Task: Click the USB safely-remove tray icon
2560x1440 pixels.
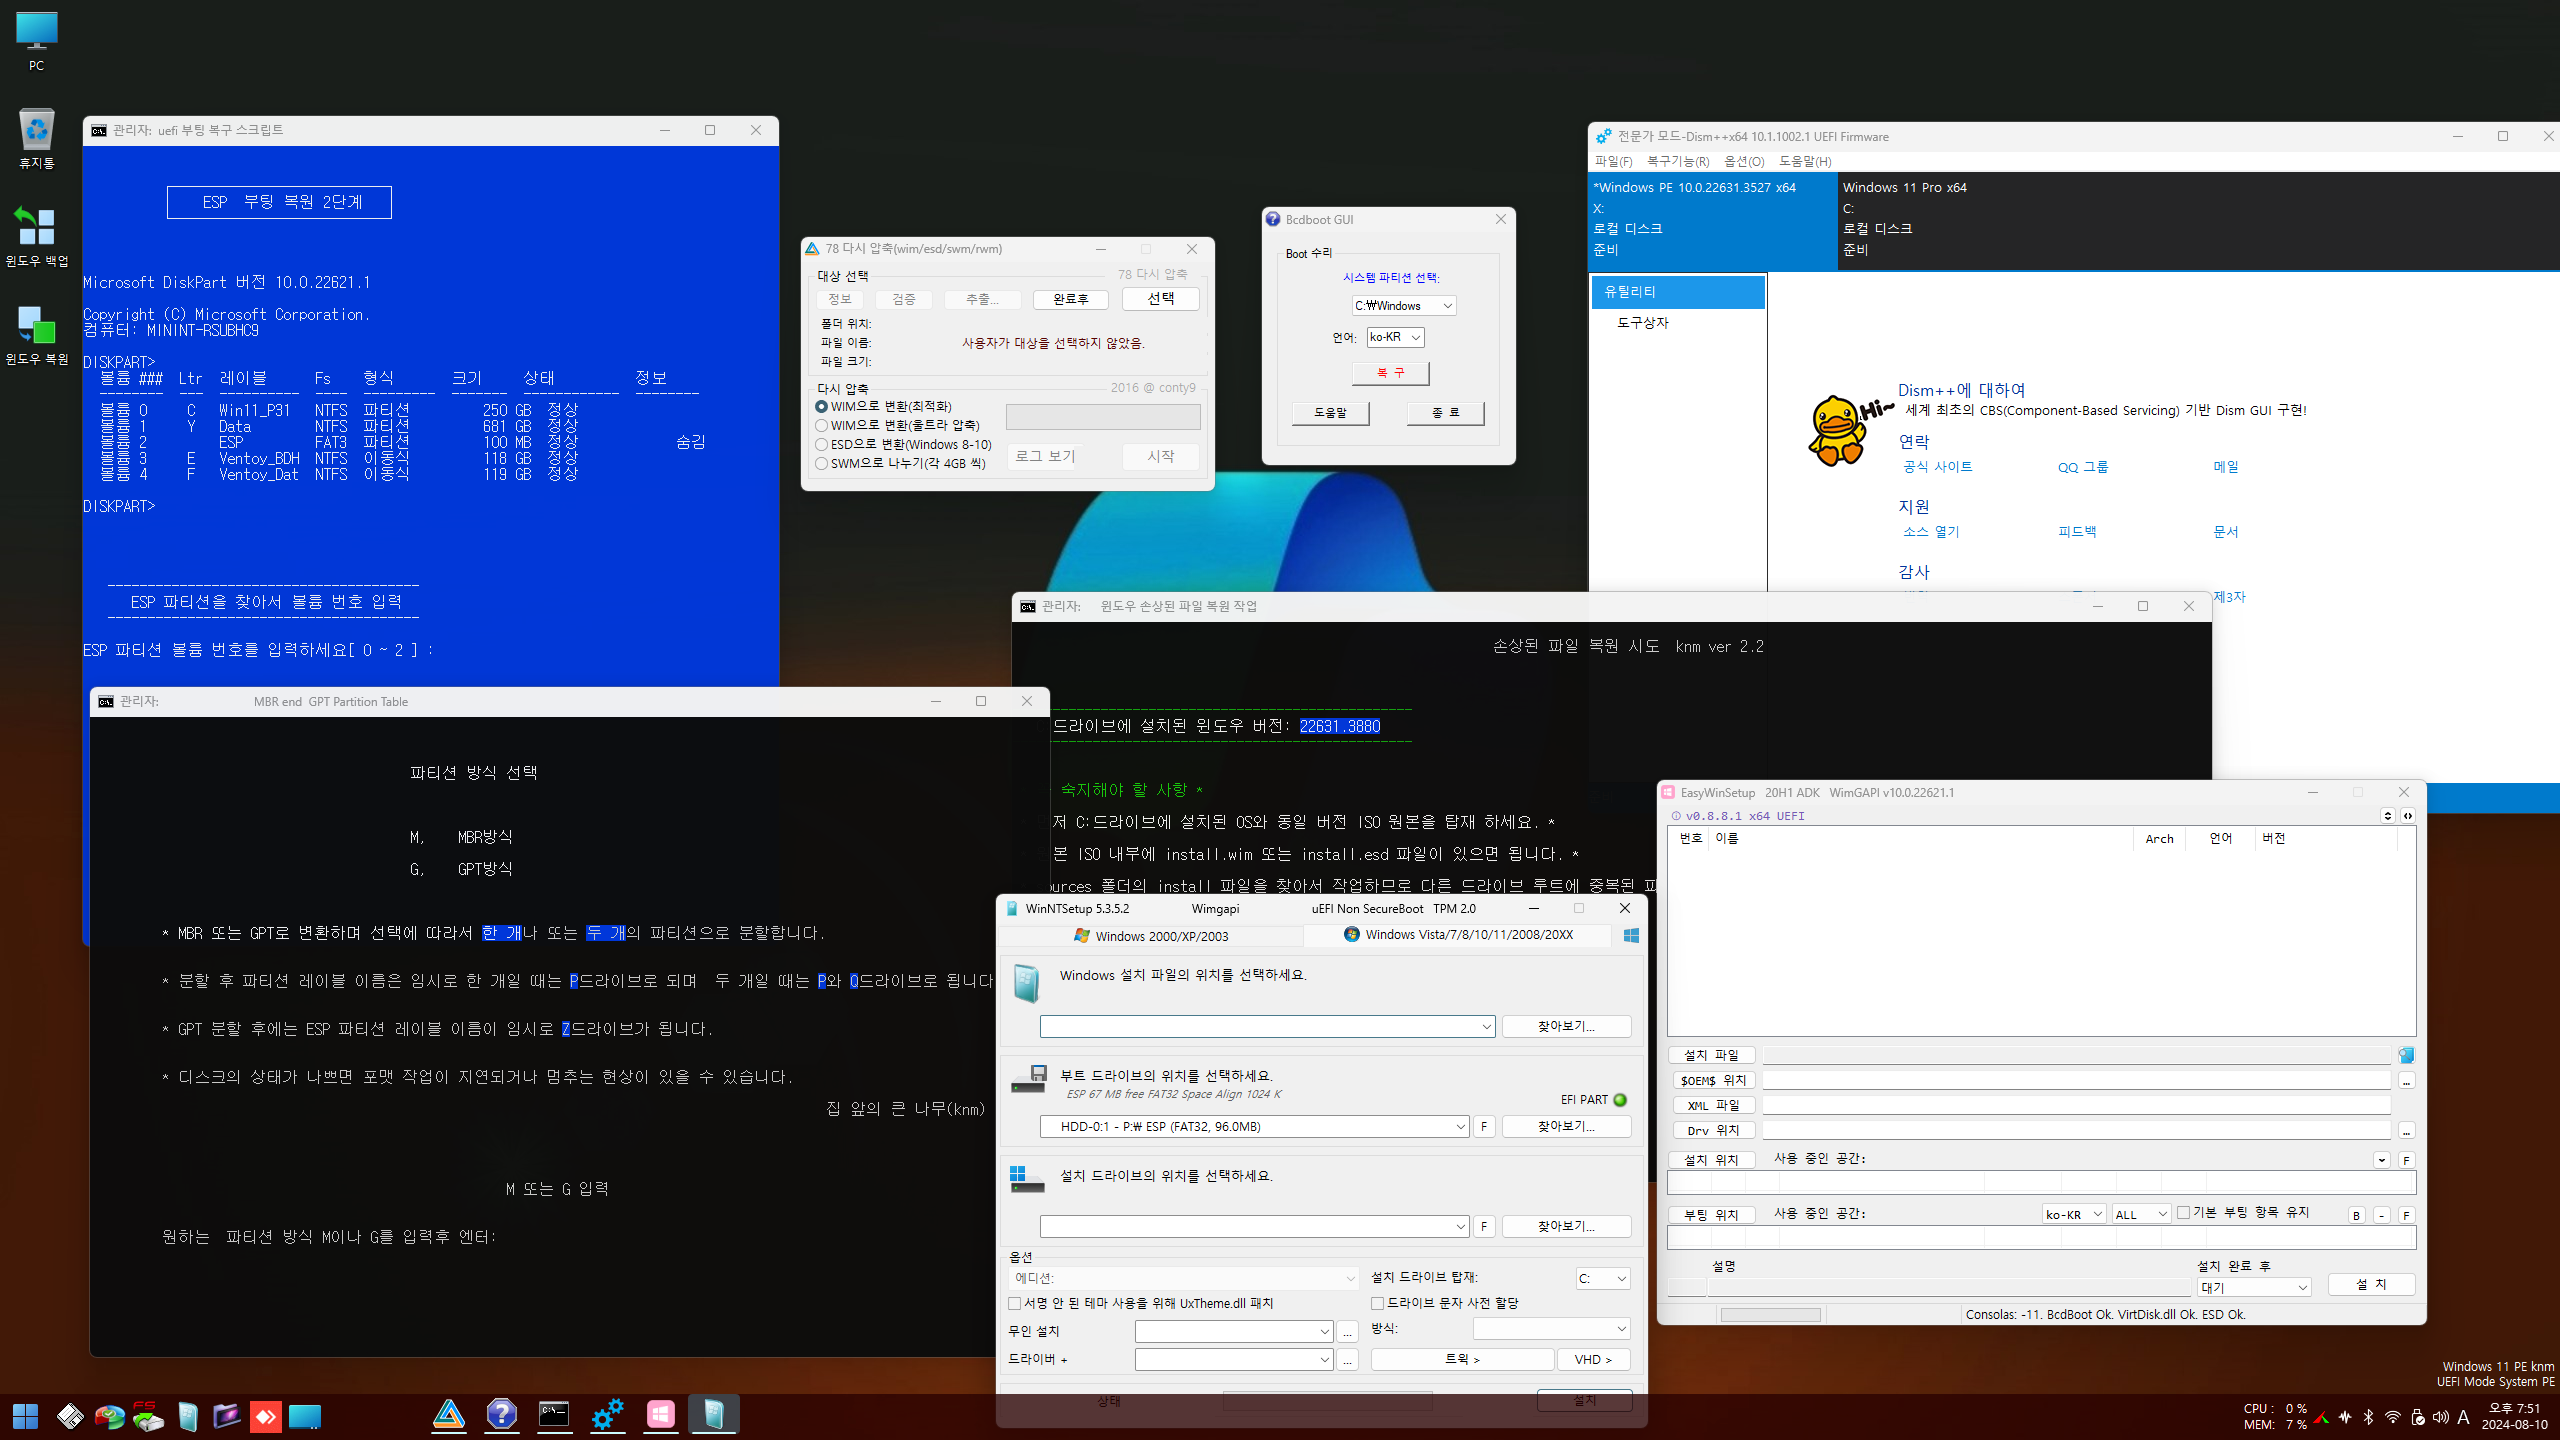Action: point(2418,1417)
